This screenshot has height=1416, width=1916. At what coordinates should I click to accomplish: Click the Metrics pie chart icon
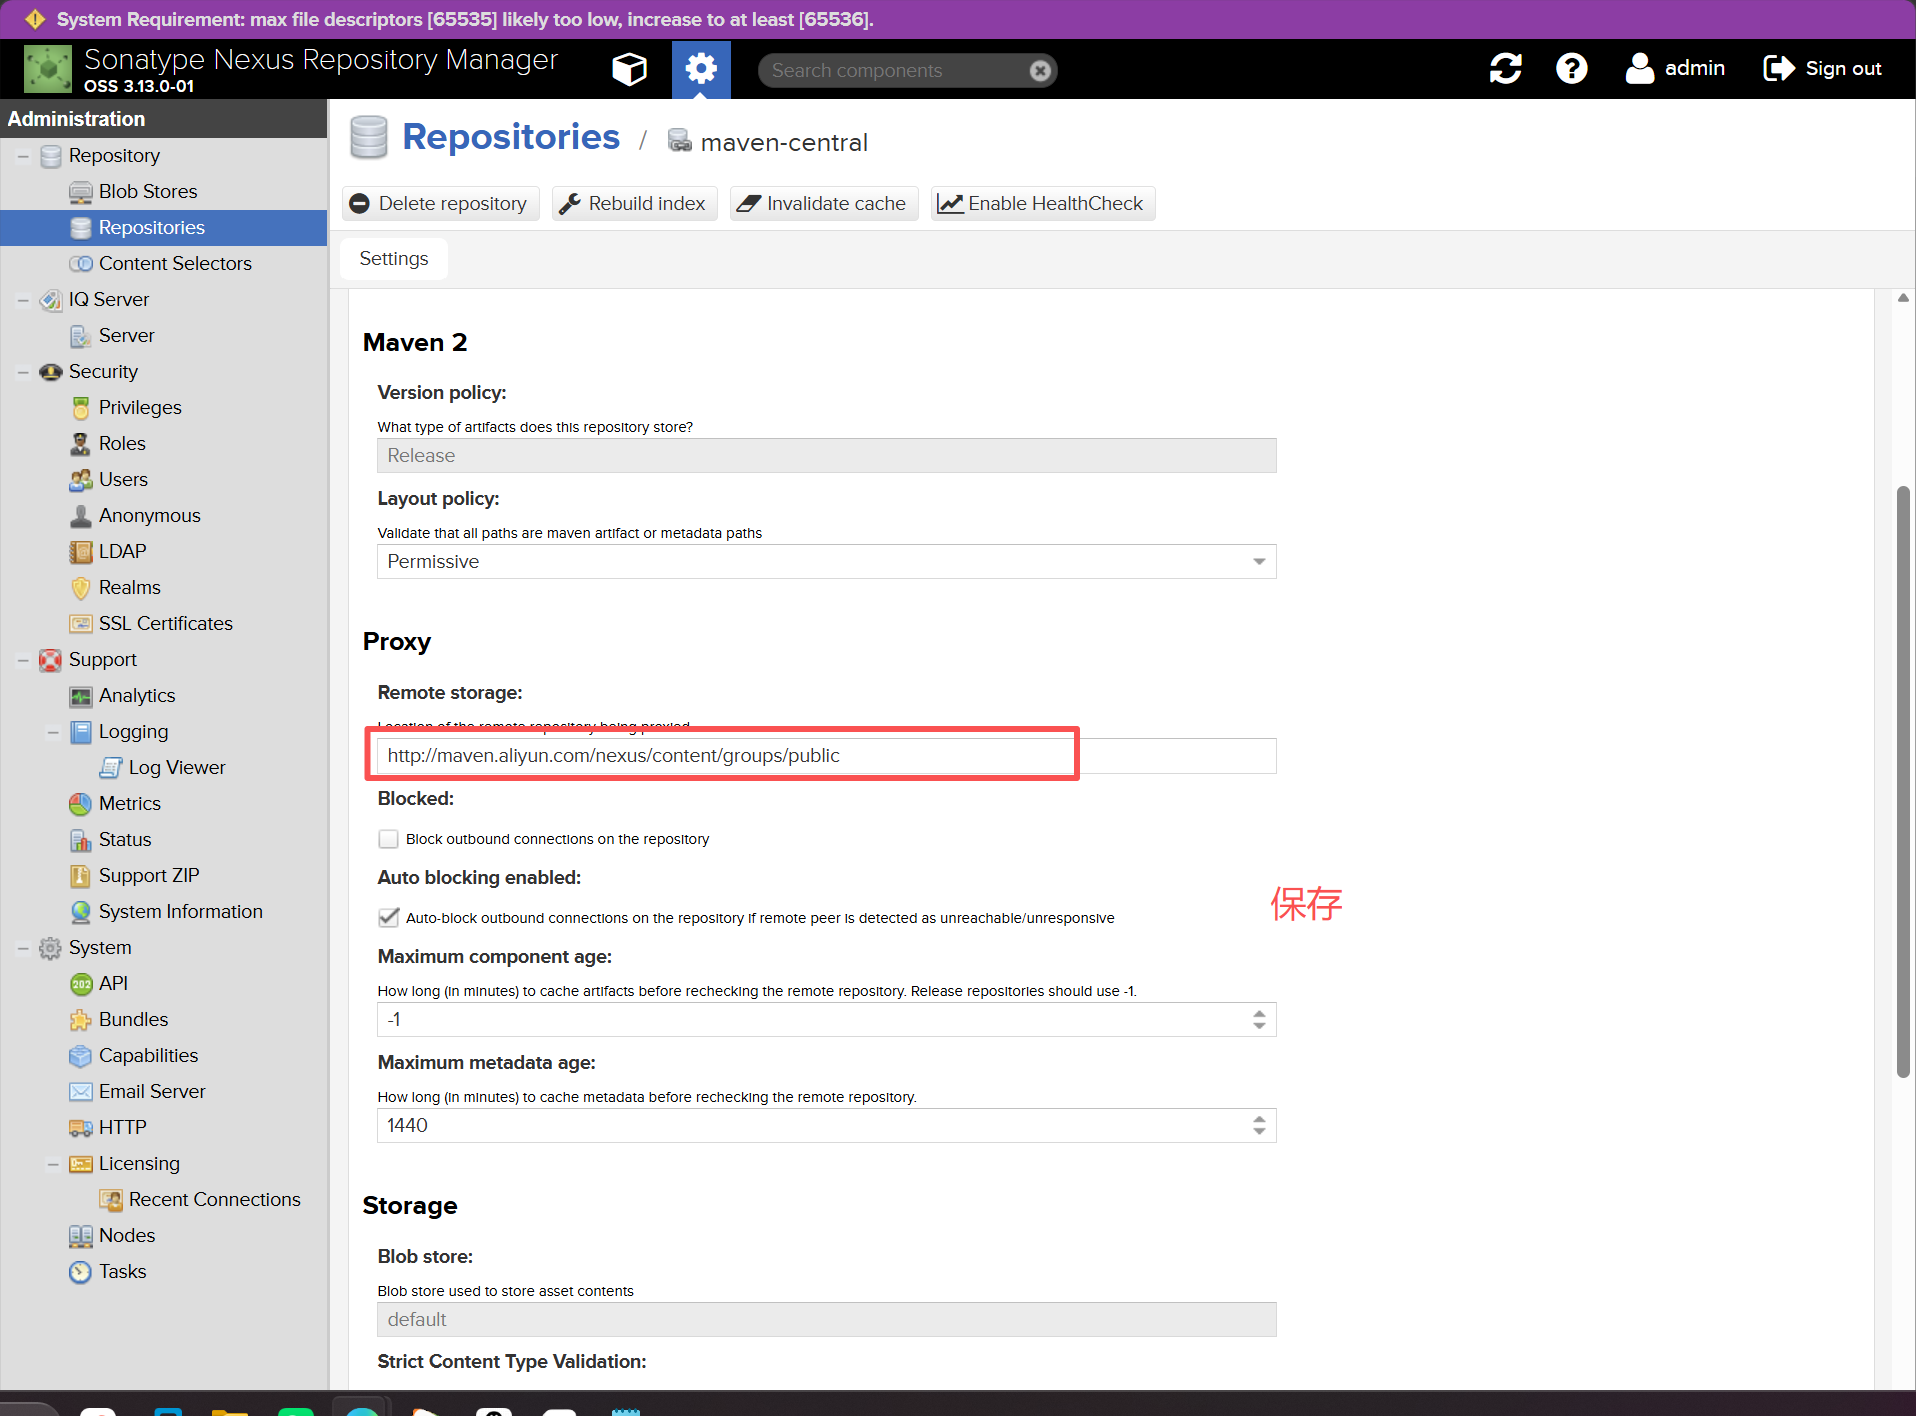click(81, 804)
